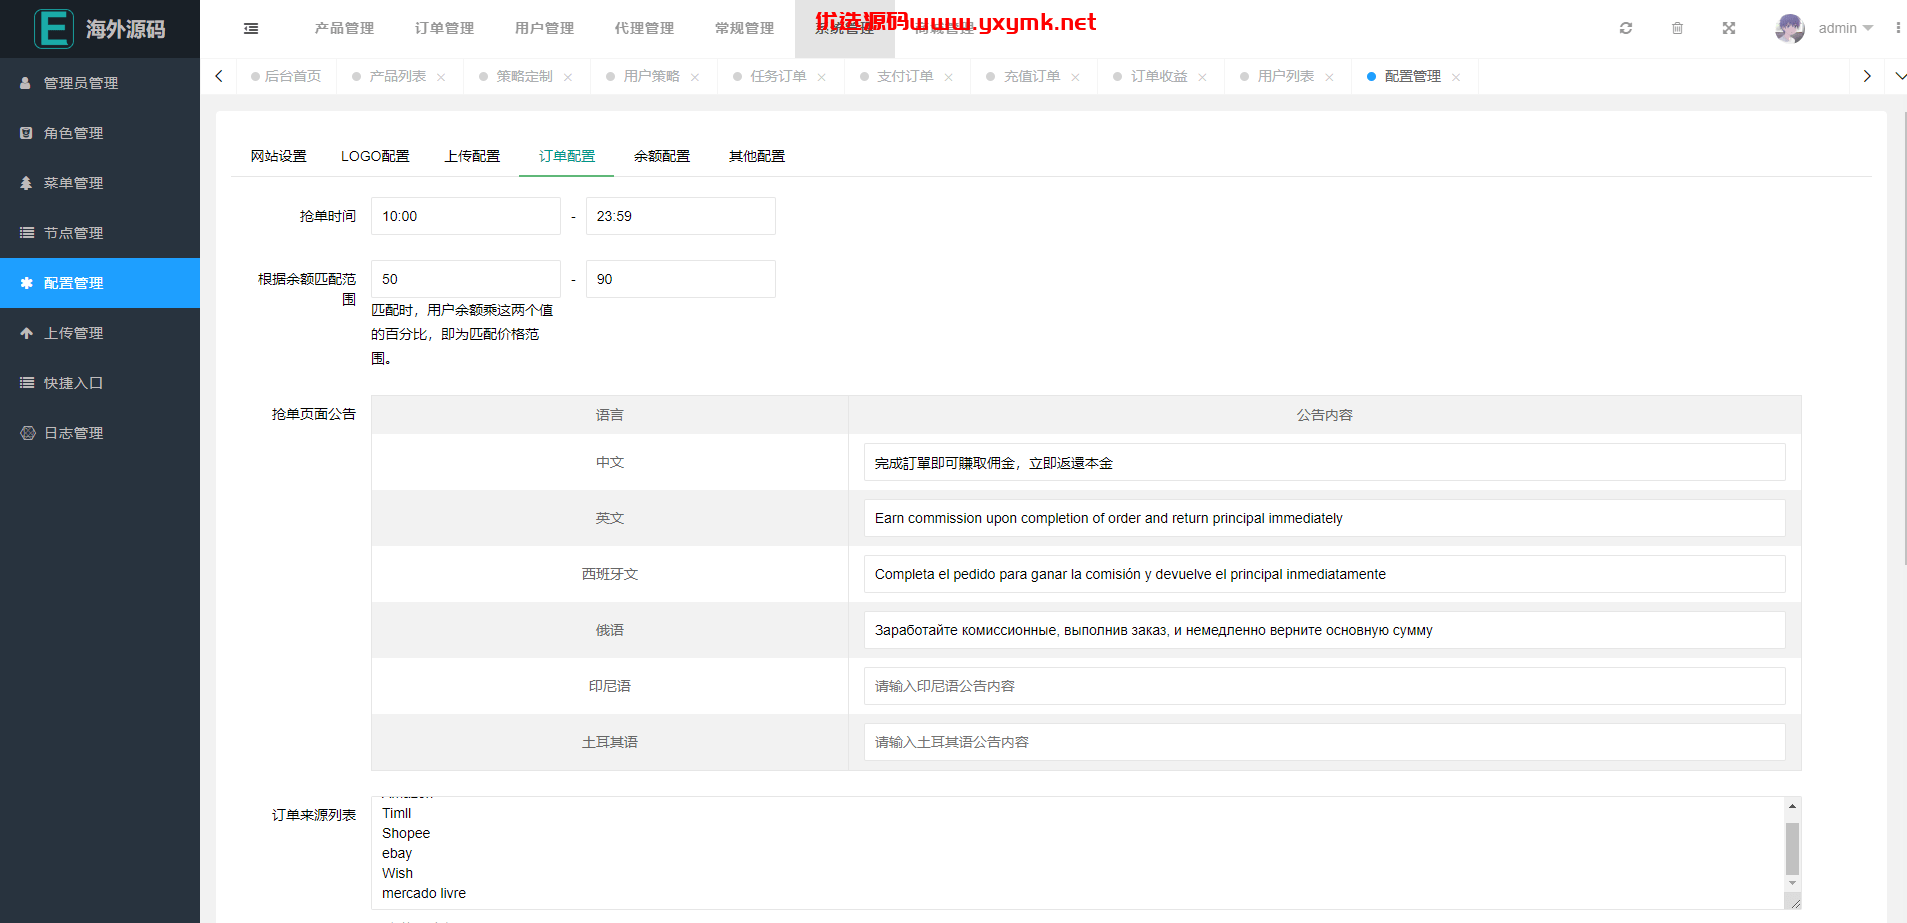Click the 抢单时间 start time field
1907x923 pixels.
pos(466,216)
